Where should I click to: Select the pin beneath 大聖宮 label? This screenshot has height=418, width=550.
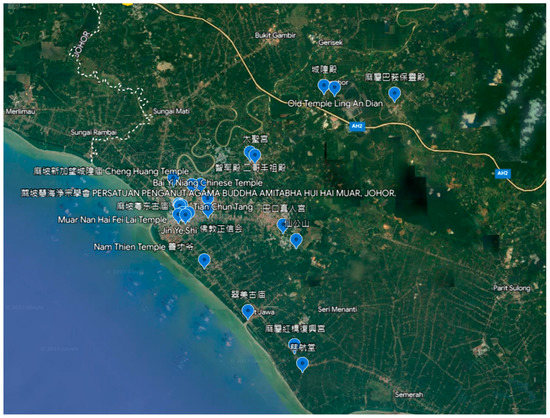[254, 156]
